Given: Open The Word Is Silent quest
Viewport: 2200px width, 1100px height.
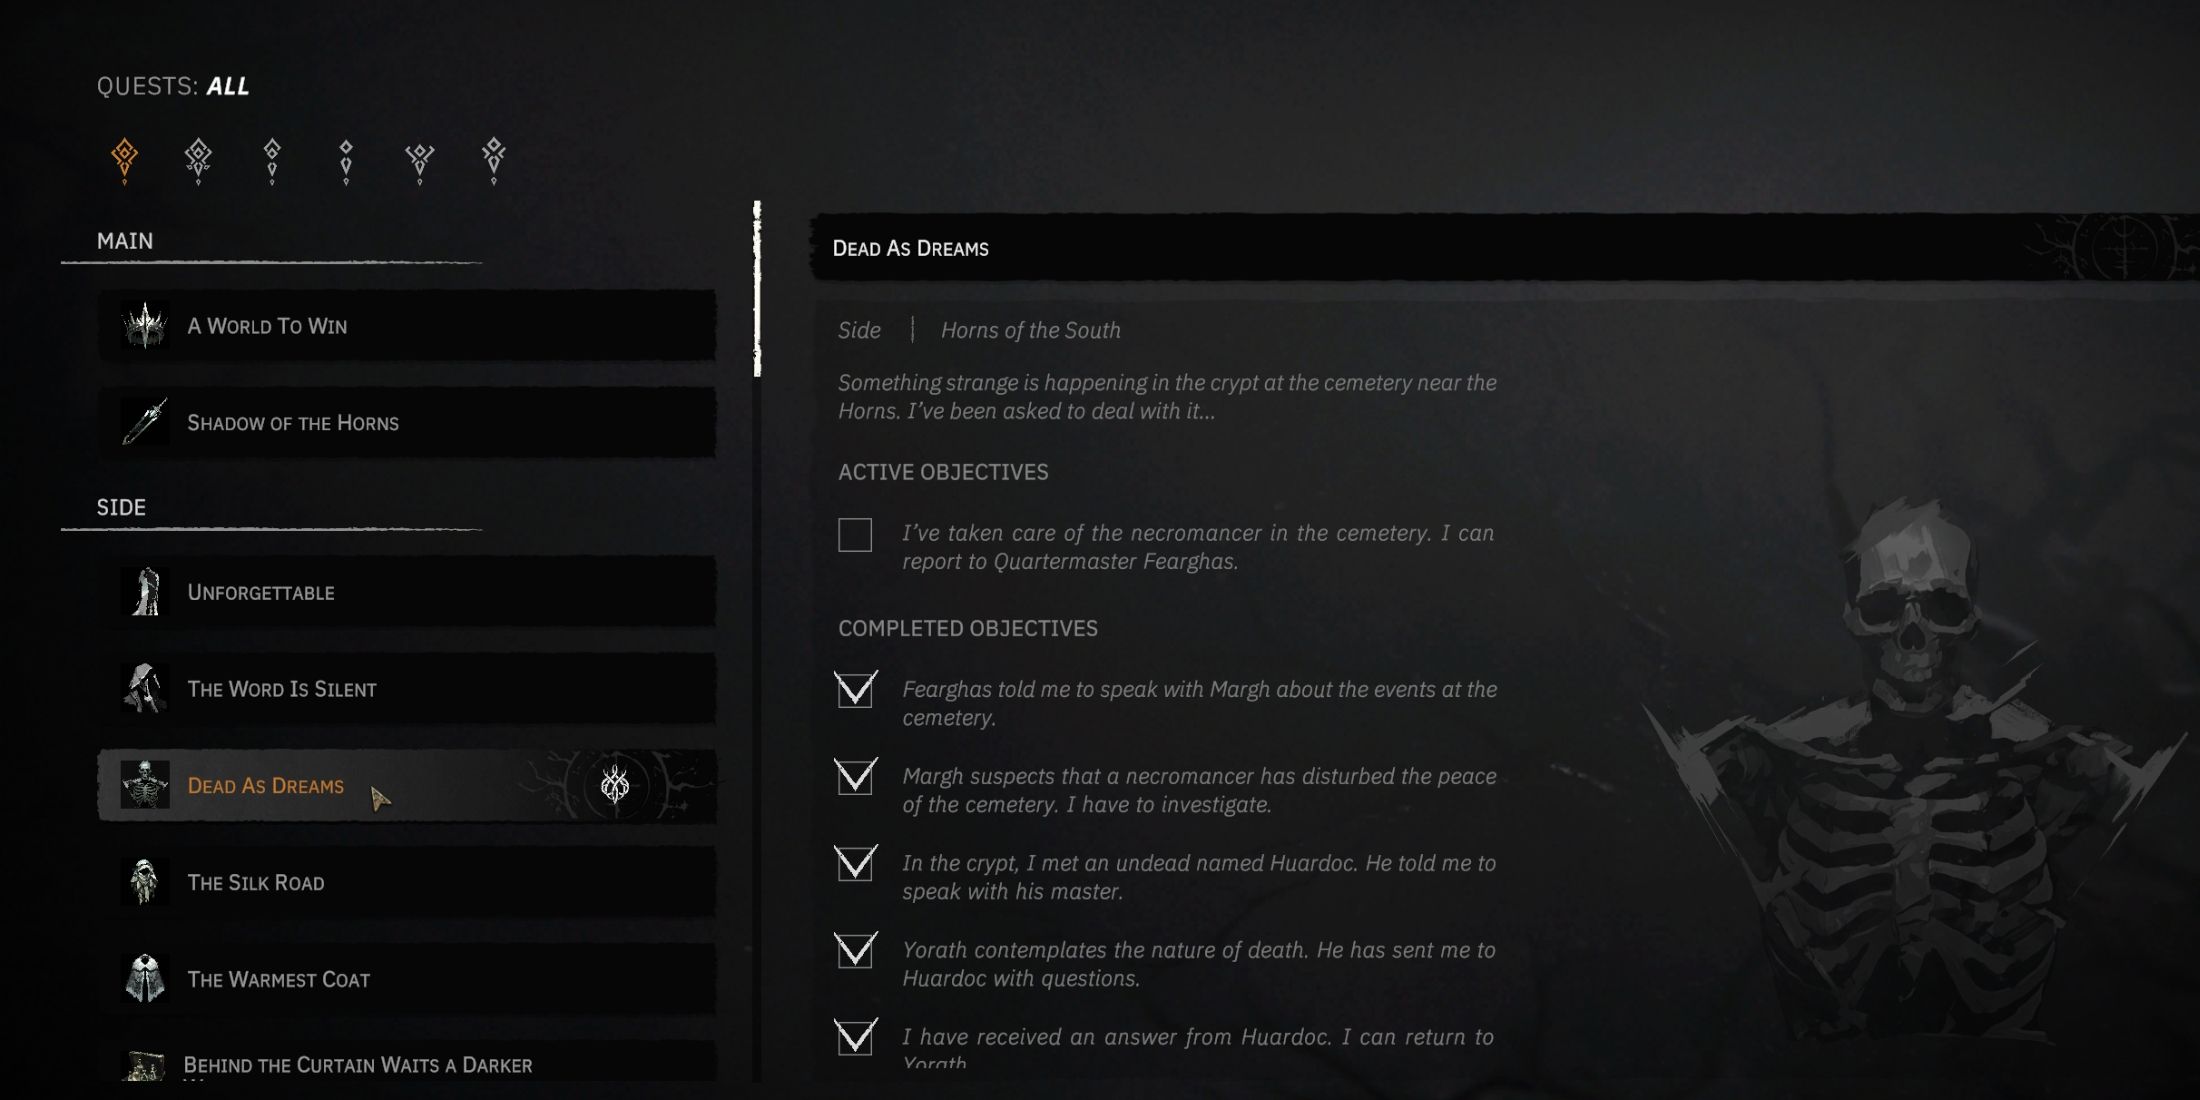Looking at the screenshot, I should click(407, 689).
